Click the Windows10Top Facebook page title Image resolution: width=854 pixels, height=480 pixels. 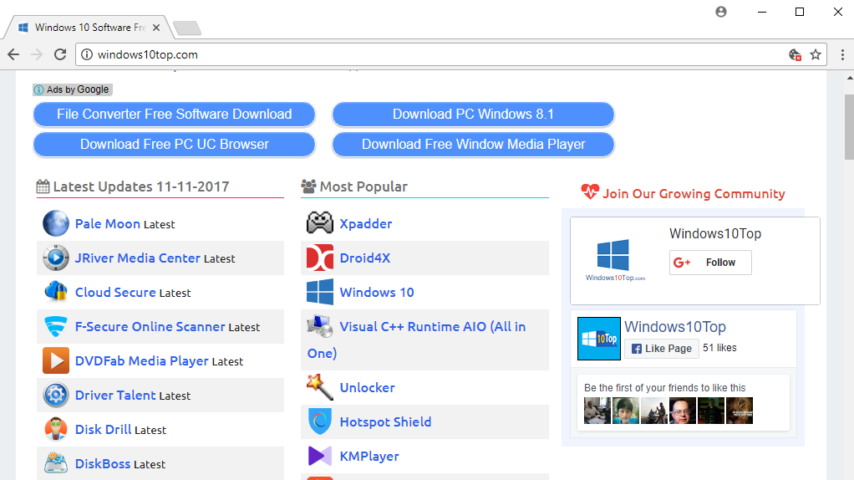coord(675,326)
